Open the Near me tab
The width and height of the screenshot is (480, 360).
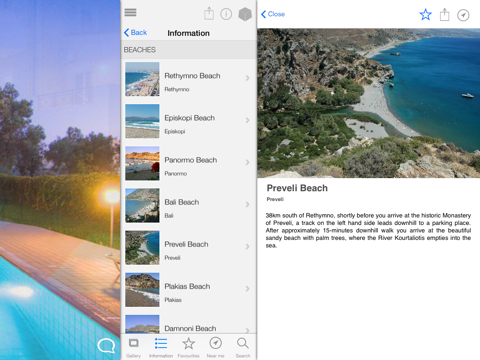tap(216, 347)
